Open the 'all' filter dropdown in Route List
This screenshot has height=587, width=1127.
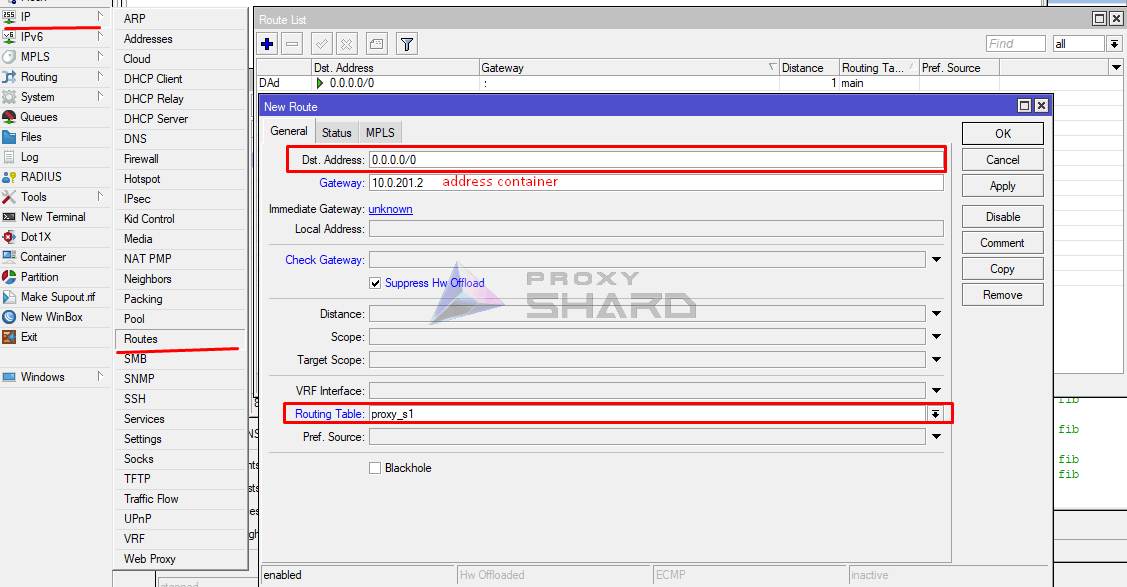[x=1115, y=44]
